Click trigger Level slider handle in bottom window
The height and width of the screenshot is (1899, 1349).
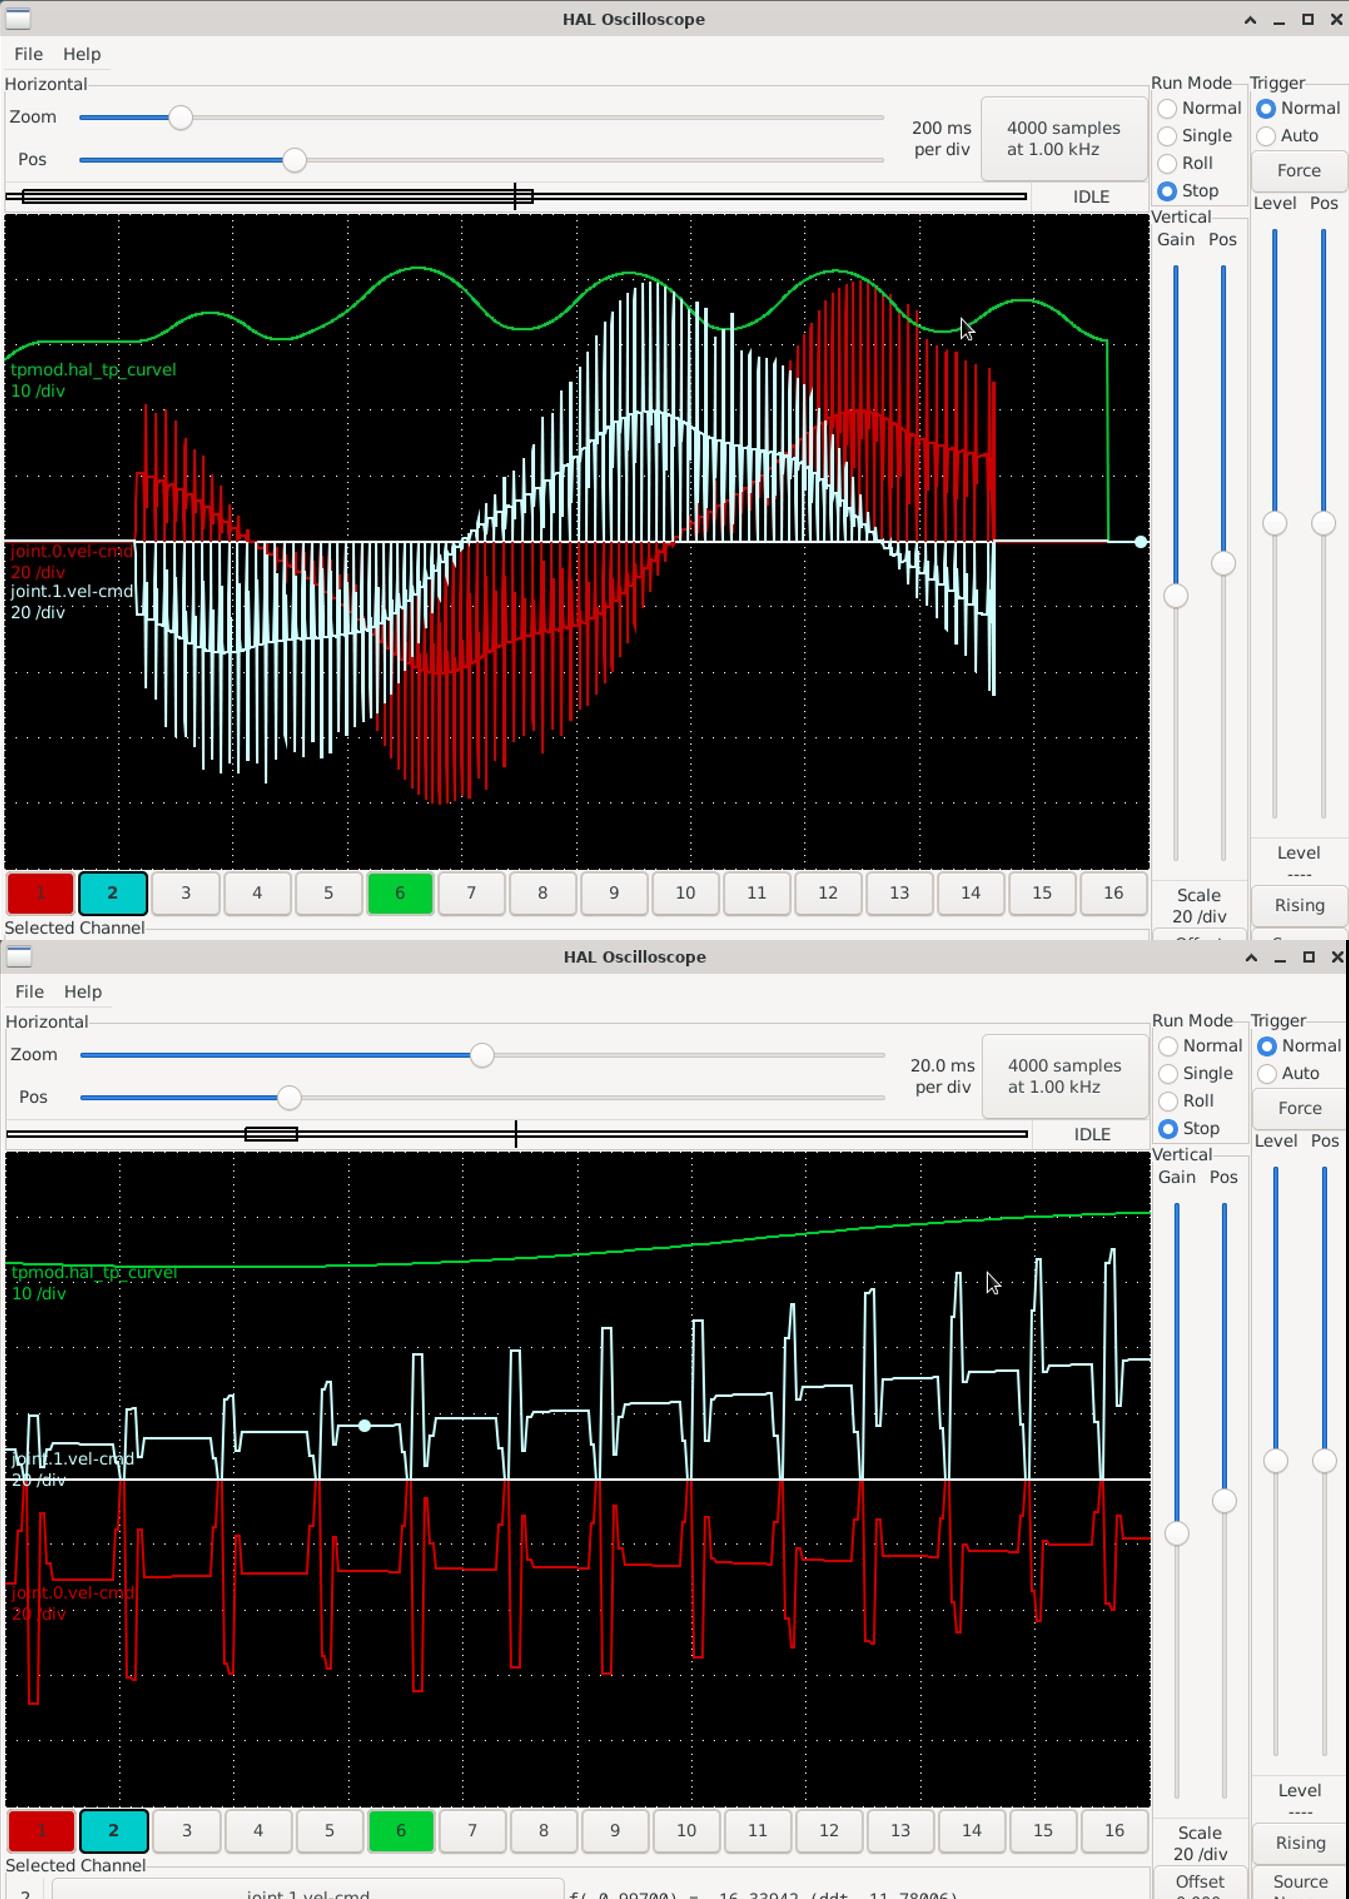point(1275,1461)
